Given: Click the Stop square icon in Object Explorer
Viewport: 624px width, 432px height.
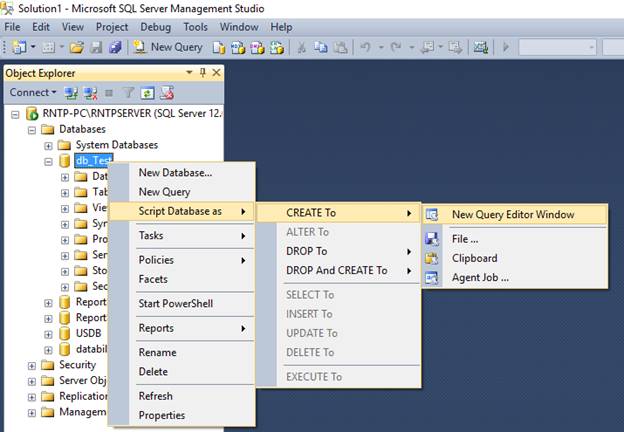Looking at the screenshot, I should point(109,93).
